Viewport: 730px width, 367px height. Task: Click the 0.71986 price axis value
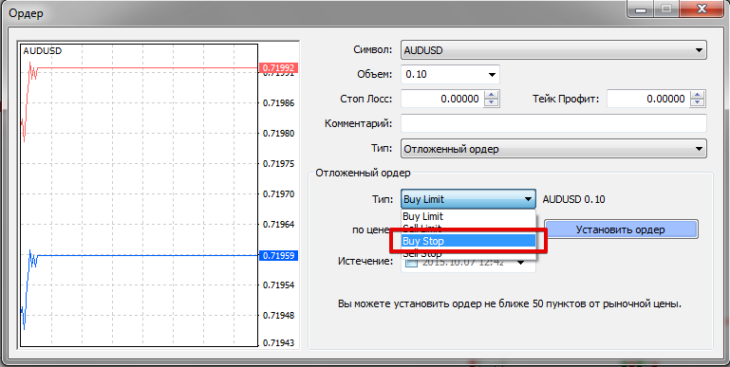(x=279, y=103)
